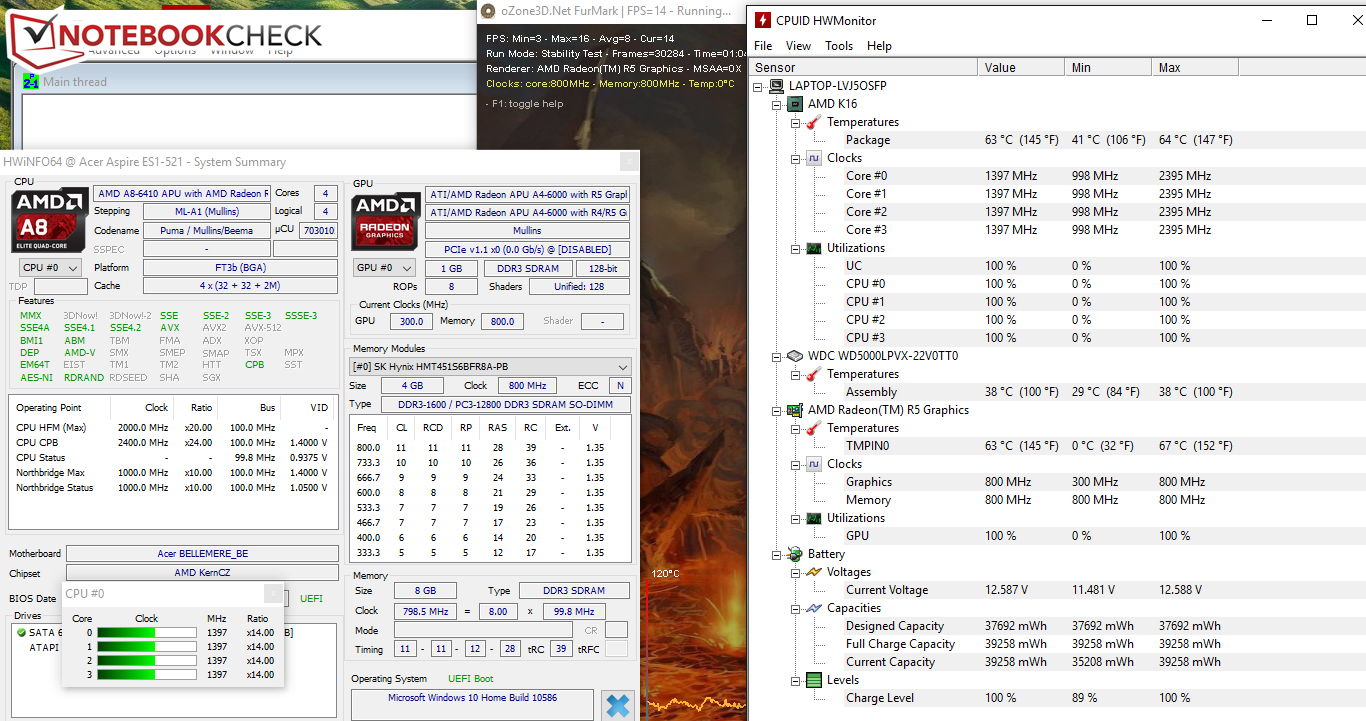Image resolution: width=1366 pixels, height=721 pixels.
Task: Click the AMD Radeon Graphics logo in HWiNFO64
Action: [384, 222]
